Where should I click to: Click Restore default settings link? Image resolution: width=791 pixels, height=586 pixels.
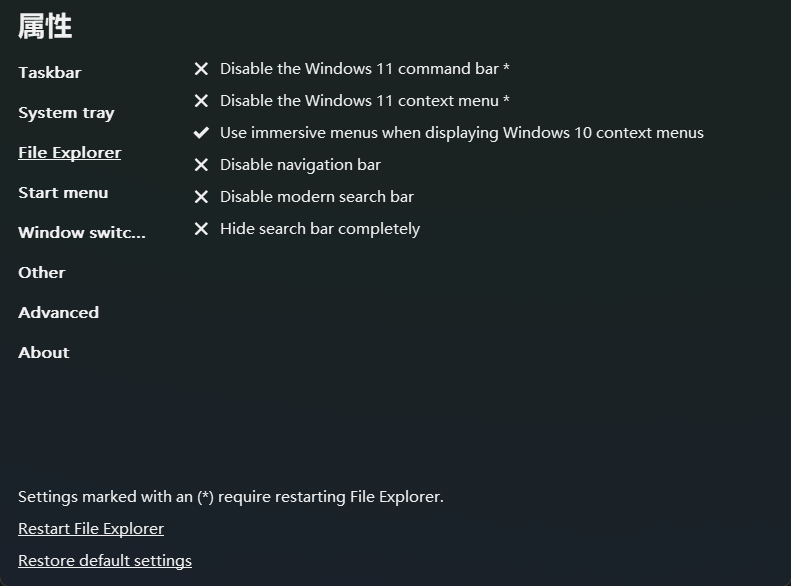105,561
